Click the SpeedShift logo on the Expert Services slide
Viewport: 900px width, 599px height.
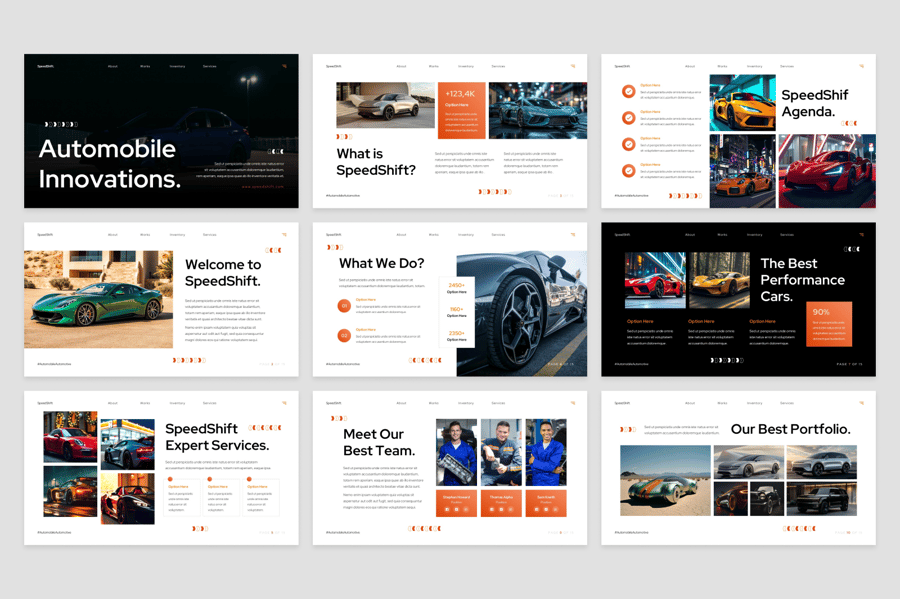point(45,403)
